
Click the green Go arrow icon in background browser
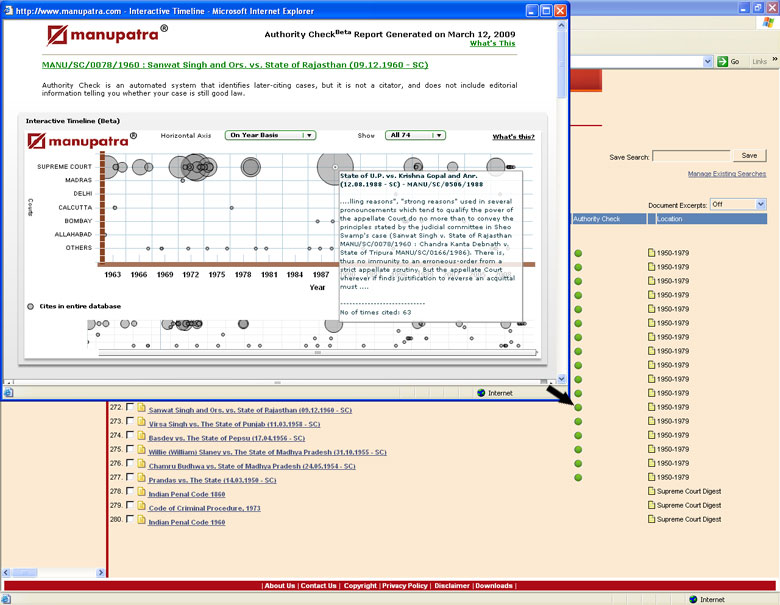click(x=722, y=62)
